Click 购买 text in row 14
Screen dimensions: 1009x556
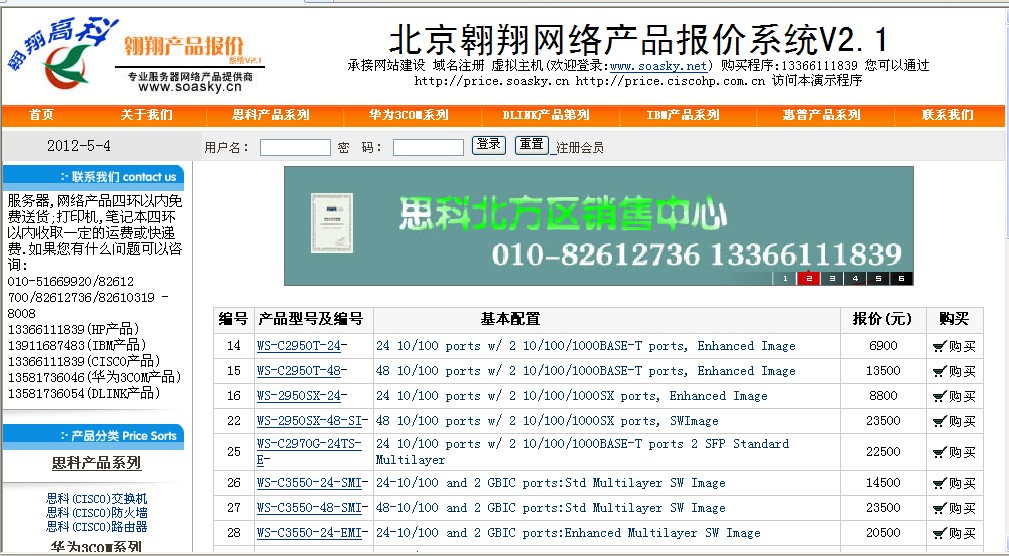coord(962,347)
